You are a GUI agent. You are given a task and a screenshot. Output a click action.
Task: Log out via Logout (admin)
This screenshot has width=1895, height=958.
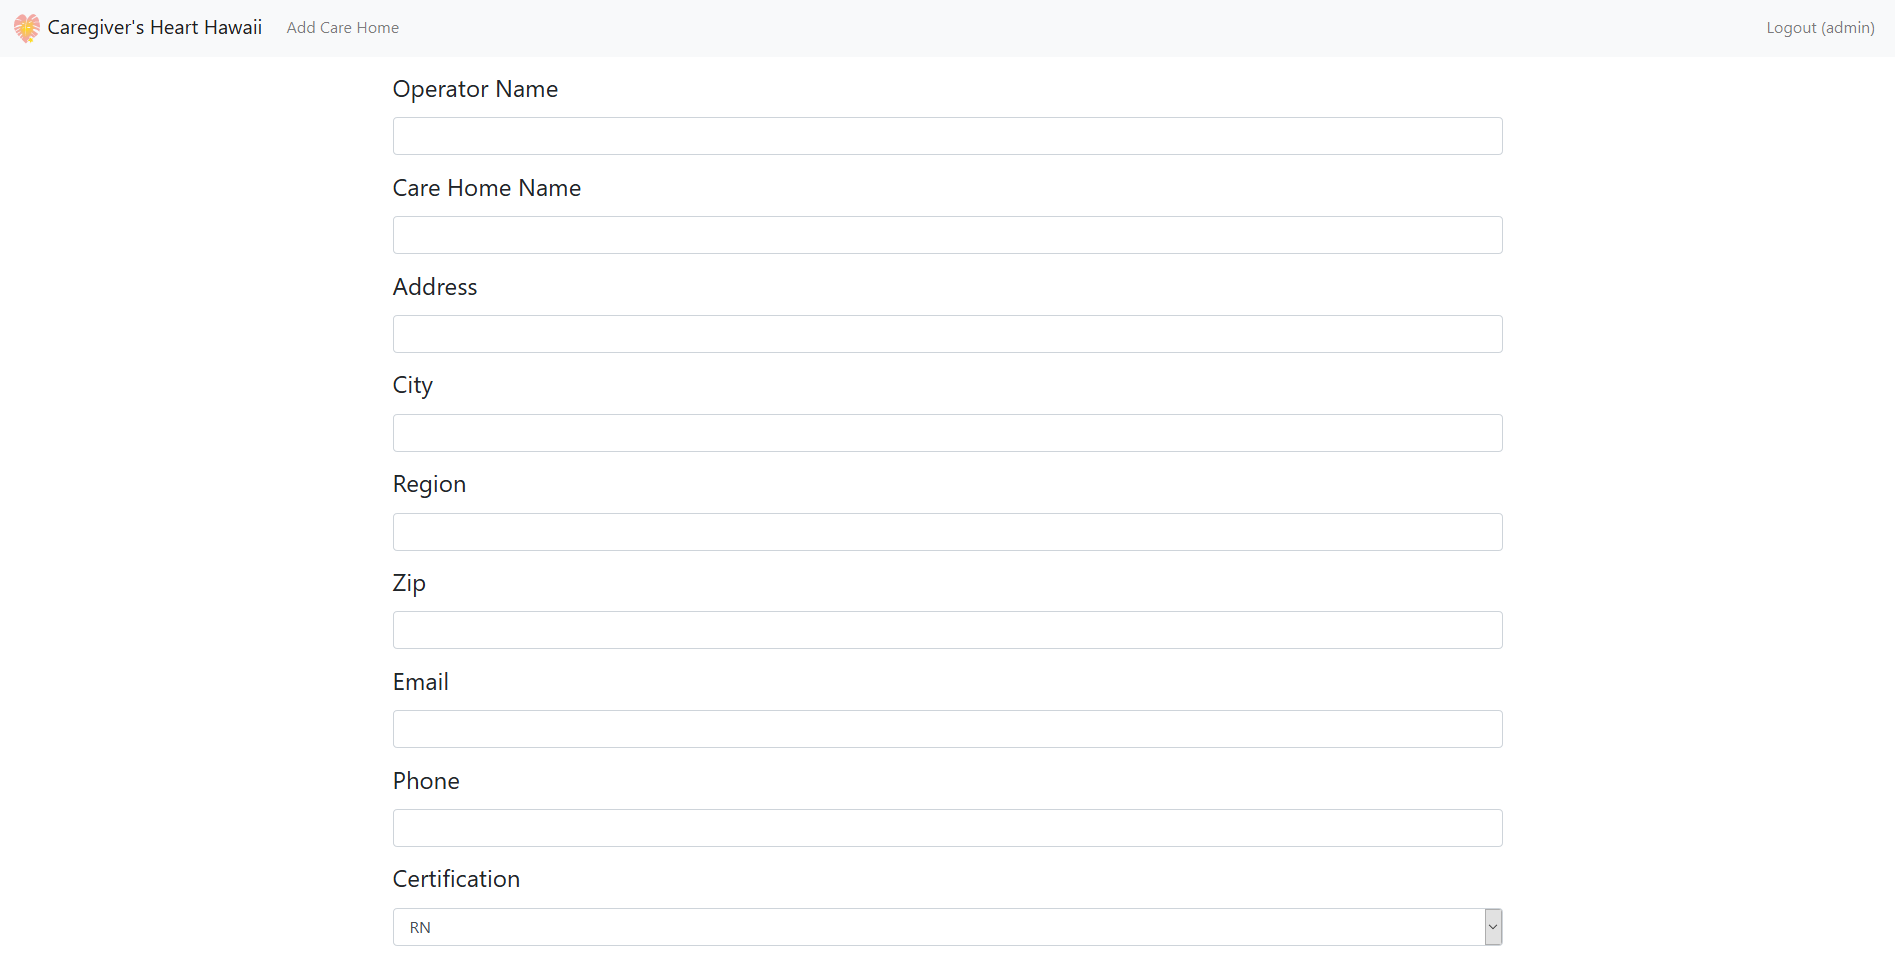(x=1820, y=28)
